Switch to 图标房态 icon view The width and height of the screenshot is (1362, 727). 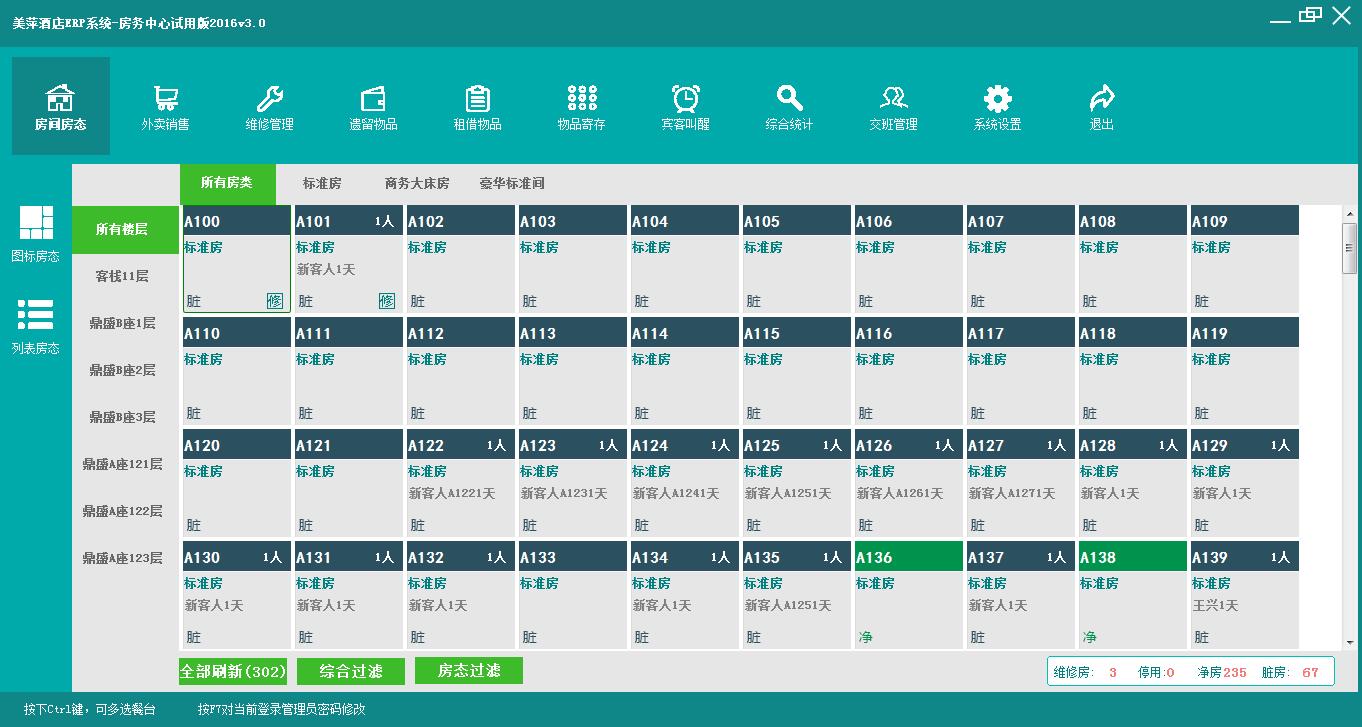[36, 232]
